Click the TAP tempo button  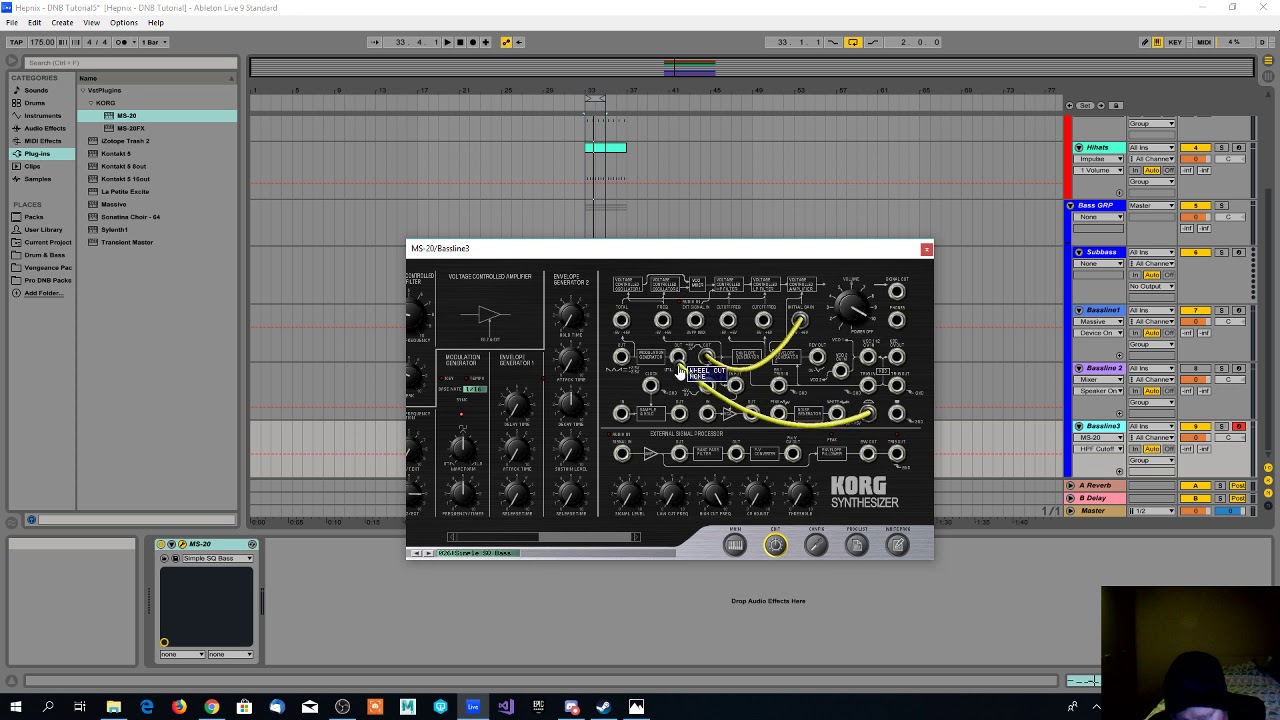pyautogui.click(x=15, y=42)
